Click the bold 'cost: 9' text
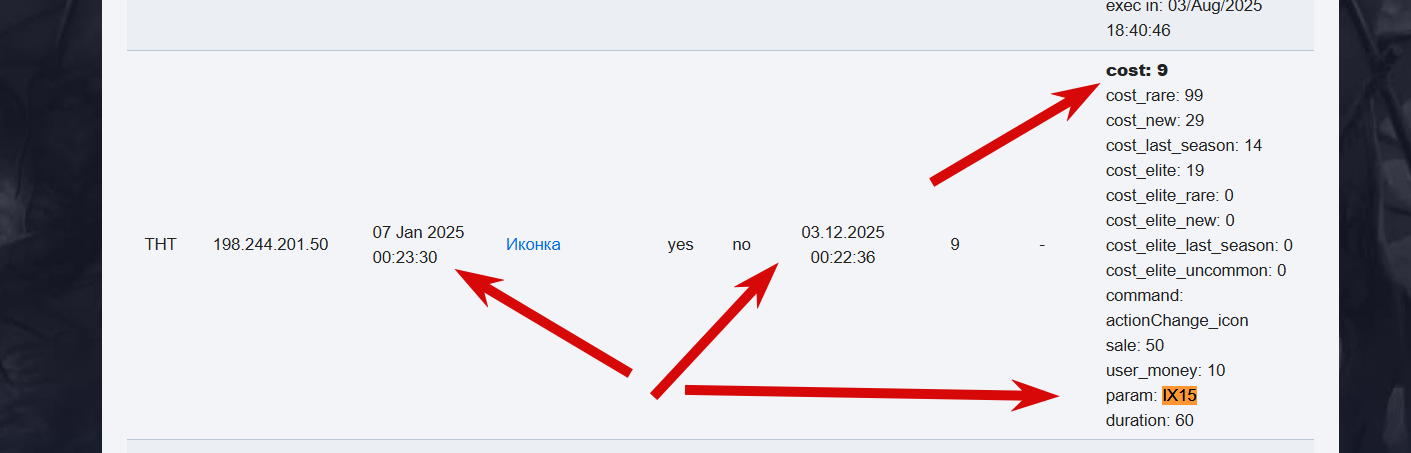 [x=1136, y=71]
